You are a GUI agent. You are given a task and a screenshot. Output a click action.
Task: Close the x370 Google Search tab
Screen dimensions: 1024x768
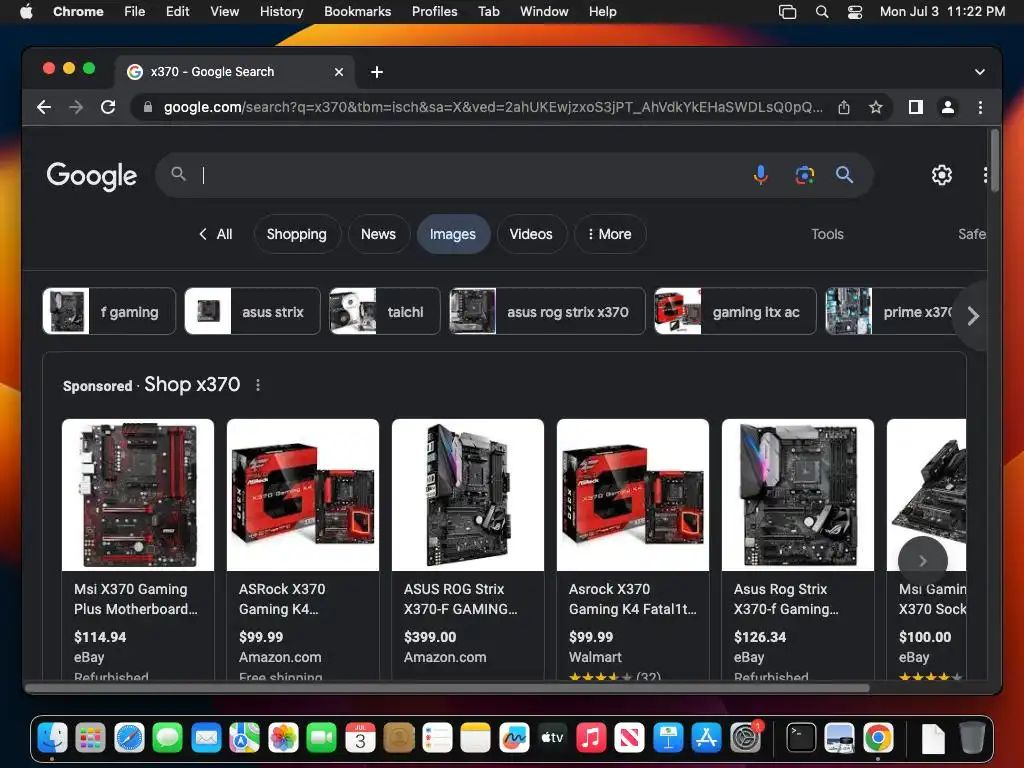pyautogui.click(x=339, y=72)
